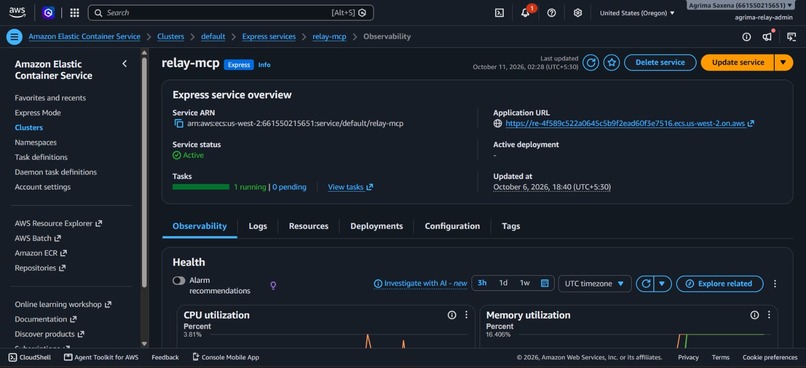The width and height of the screenshot is (806, 368).
Task: Open the Deployments tab
Action: pyautogui.click(x=377, y=226)
